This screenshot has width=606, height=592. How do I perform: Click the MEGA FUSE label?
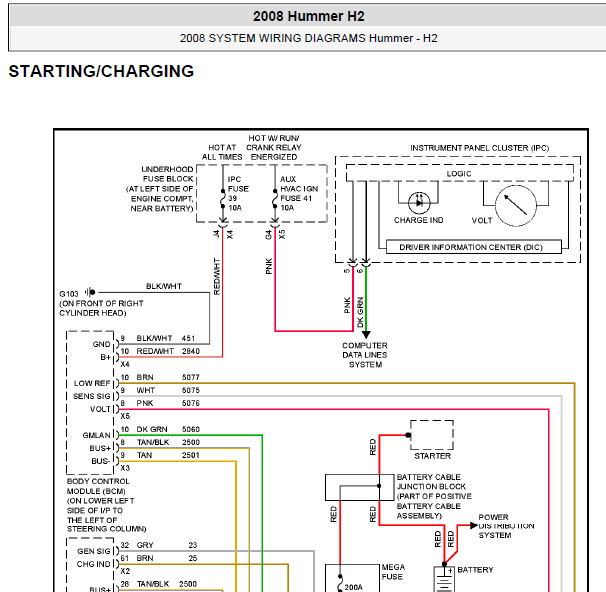[393, 572]
